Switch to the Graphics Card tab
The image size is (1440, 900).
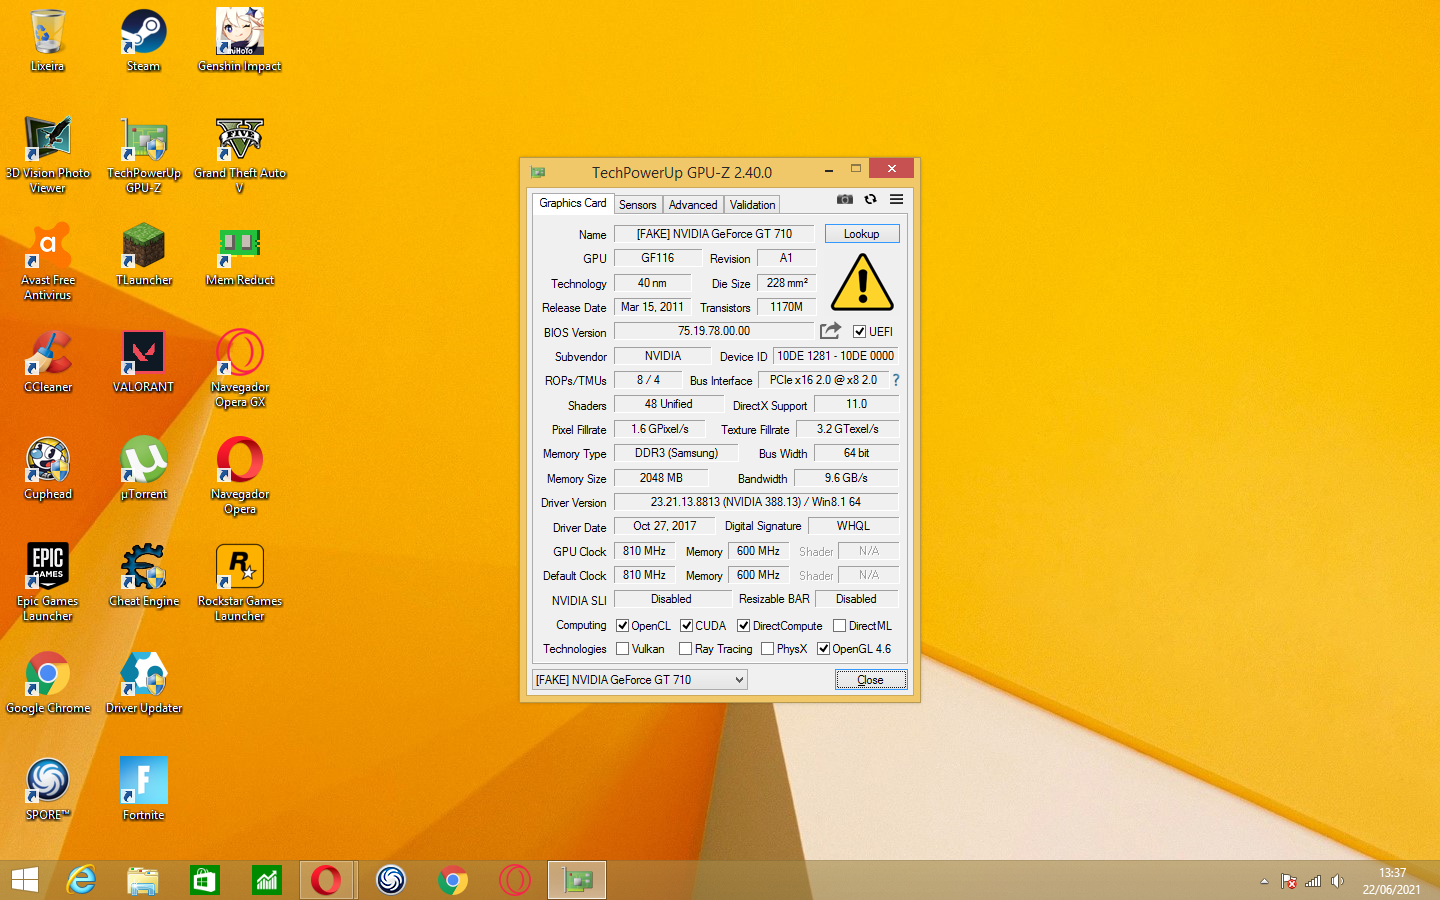click(x=572, y=203)
